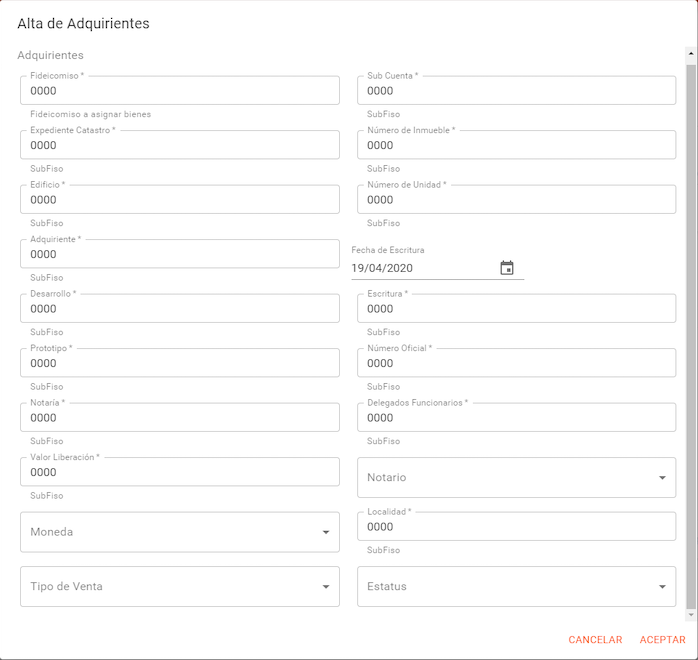Click the Fecha de Escritura date field
Image resolution: width=698 pixels, height=660 pixels.
point(420,268)
